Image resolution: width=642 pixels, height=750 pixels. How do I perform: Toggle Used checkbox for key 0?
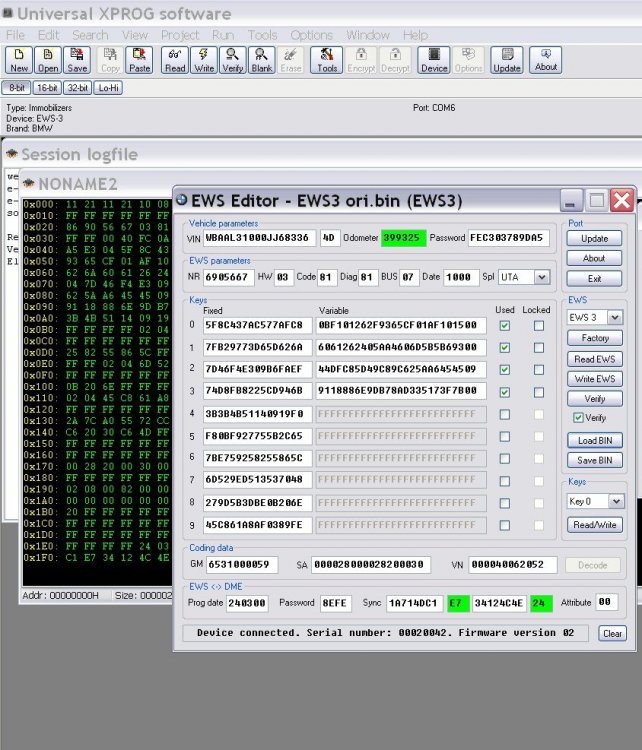[x=505, y=326]
